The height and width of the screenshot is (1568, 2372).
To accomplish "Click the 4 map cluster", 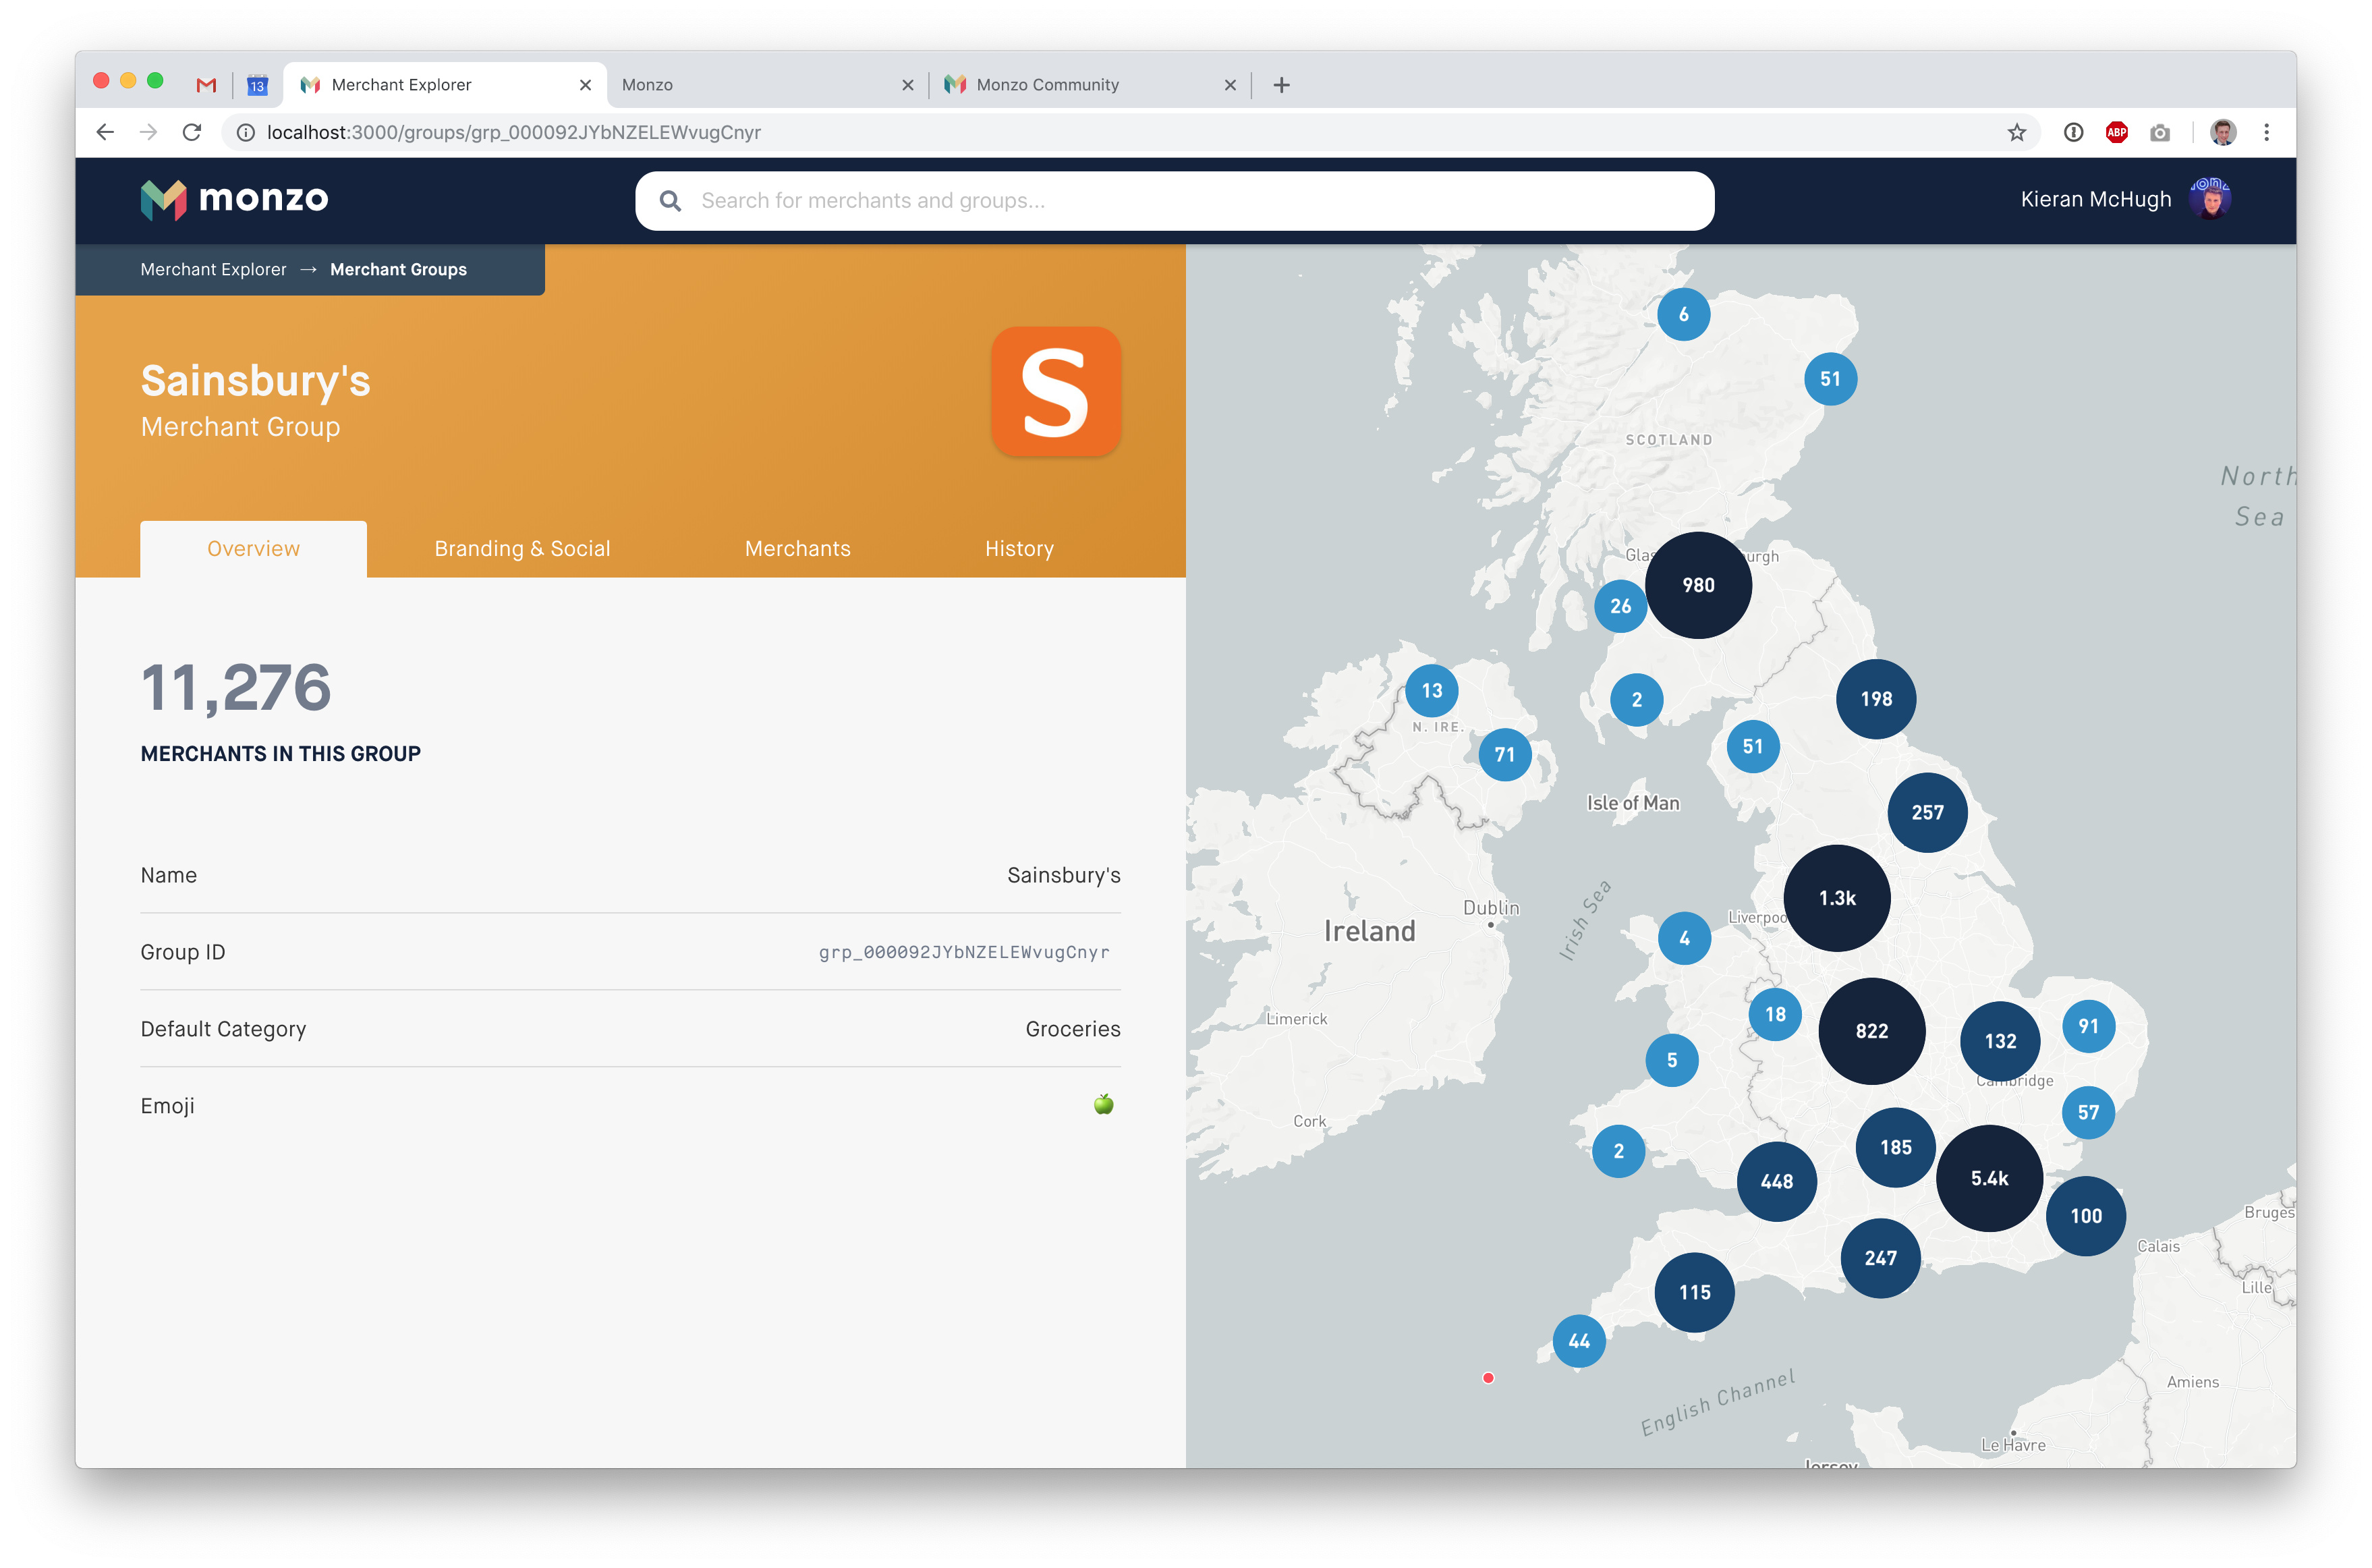I will [1684, 938].
